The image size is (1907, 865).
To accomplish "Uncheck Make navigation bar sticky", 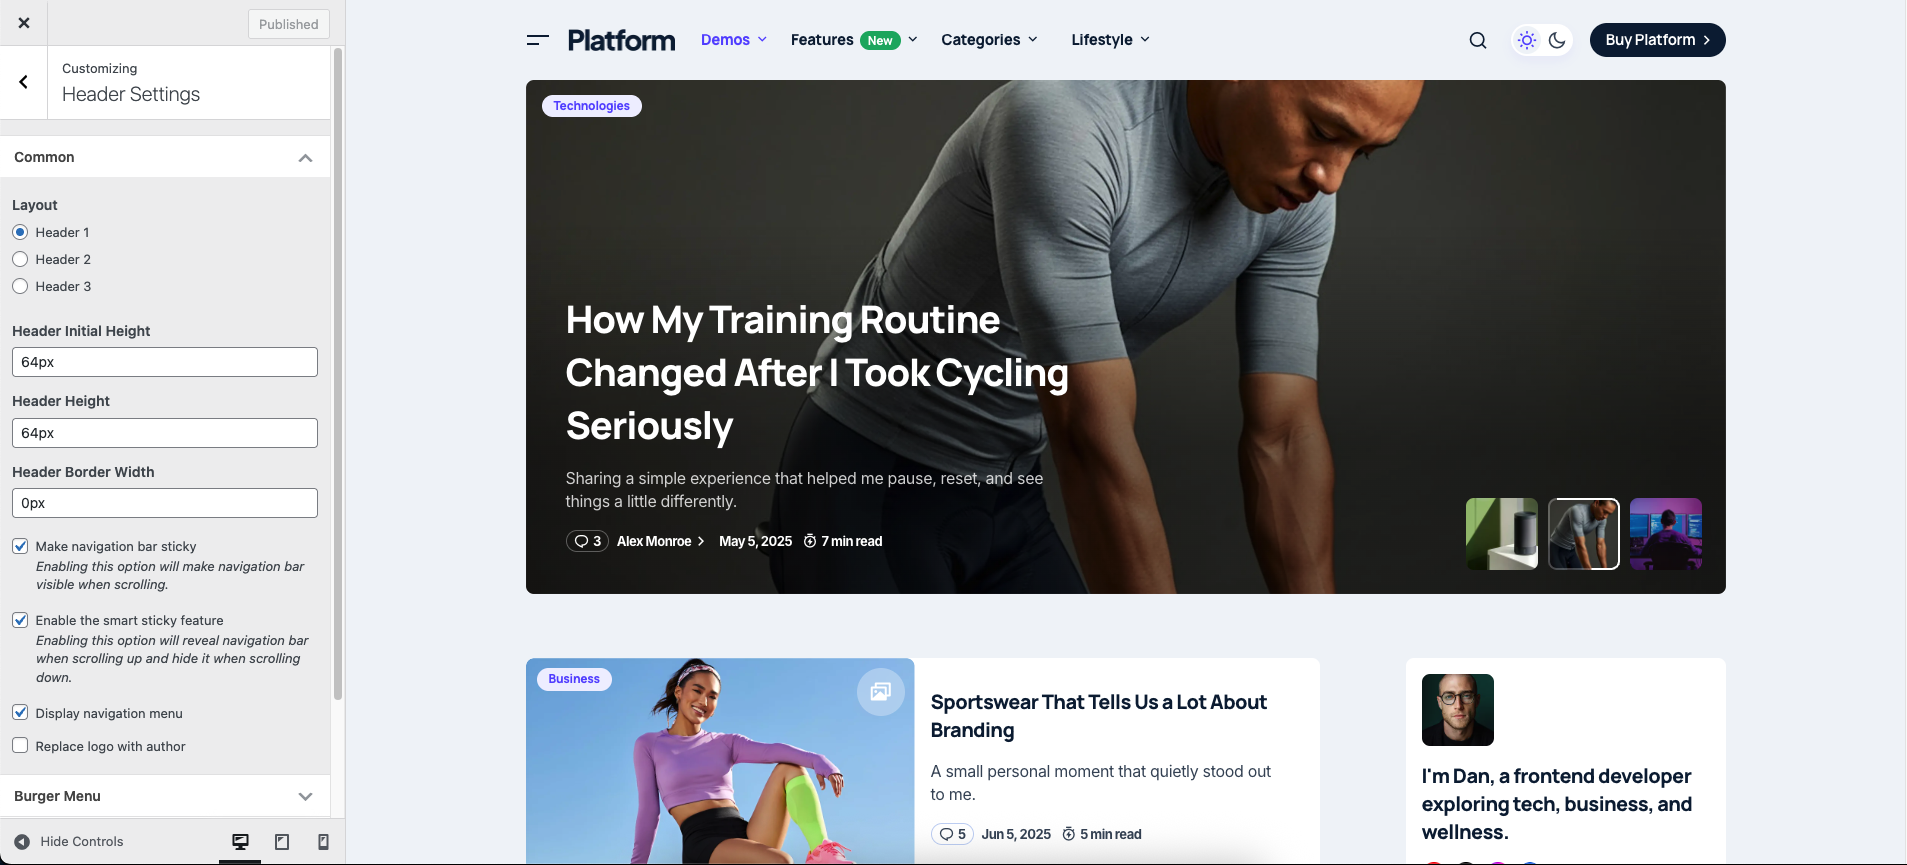I will click(x=20, y=546).
